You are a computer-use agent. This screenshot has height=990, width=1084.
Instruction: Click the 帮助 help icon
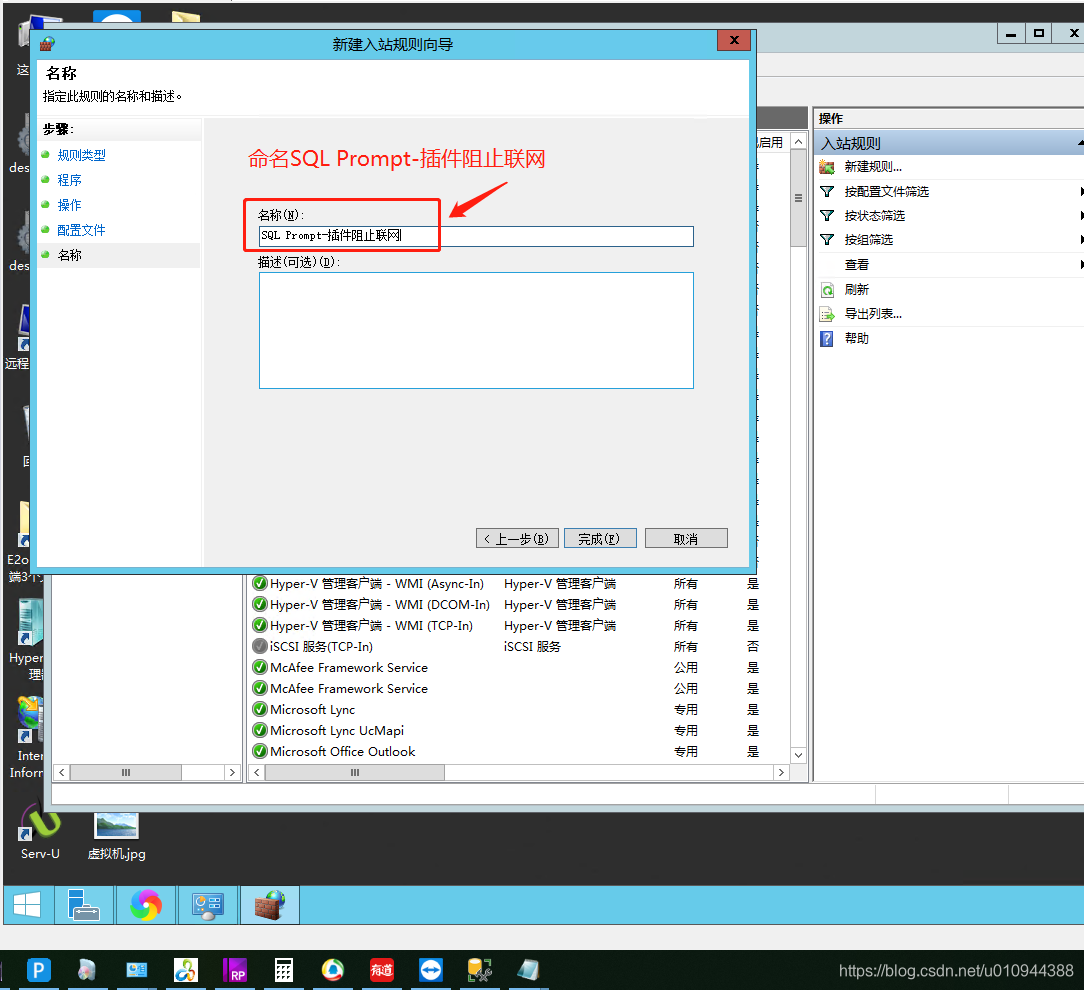click(827, 339)
